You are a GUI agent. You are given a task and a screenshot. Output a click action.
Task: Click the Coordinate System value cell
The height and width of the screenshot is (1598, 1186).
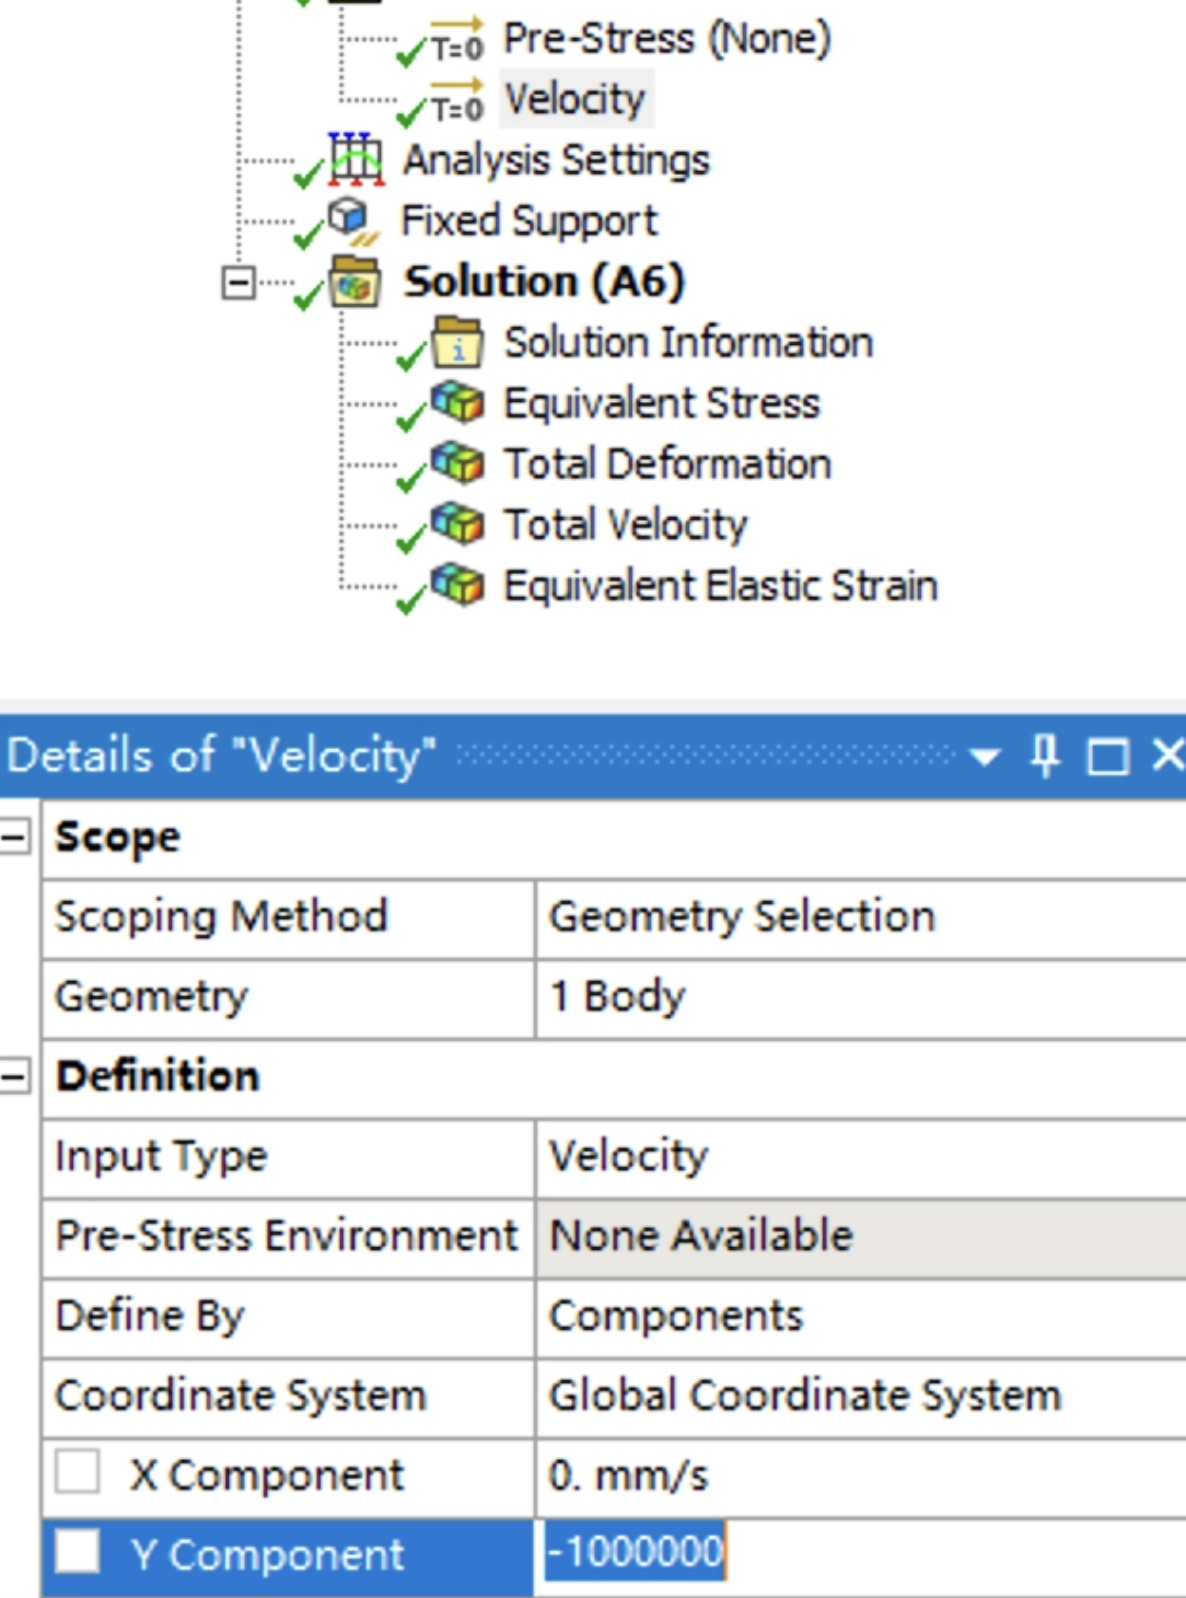coord(861,1397)
